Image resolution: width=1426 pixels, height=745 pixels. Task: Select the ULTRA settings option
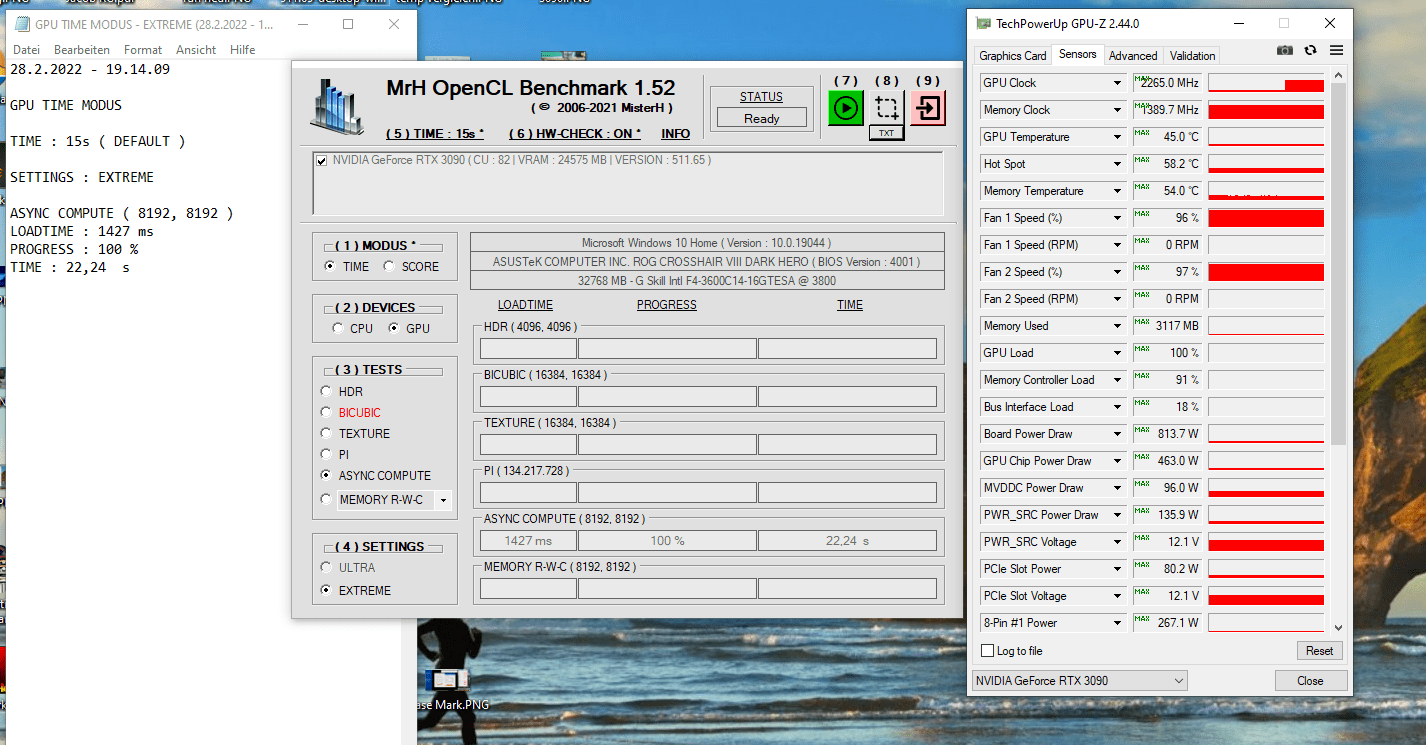coord(326,567)
